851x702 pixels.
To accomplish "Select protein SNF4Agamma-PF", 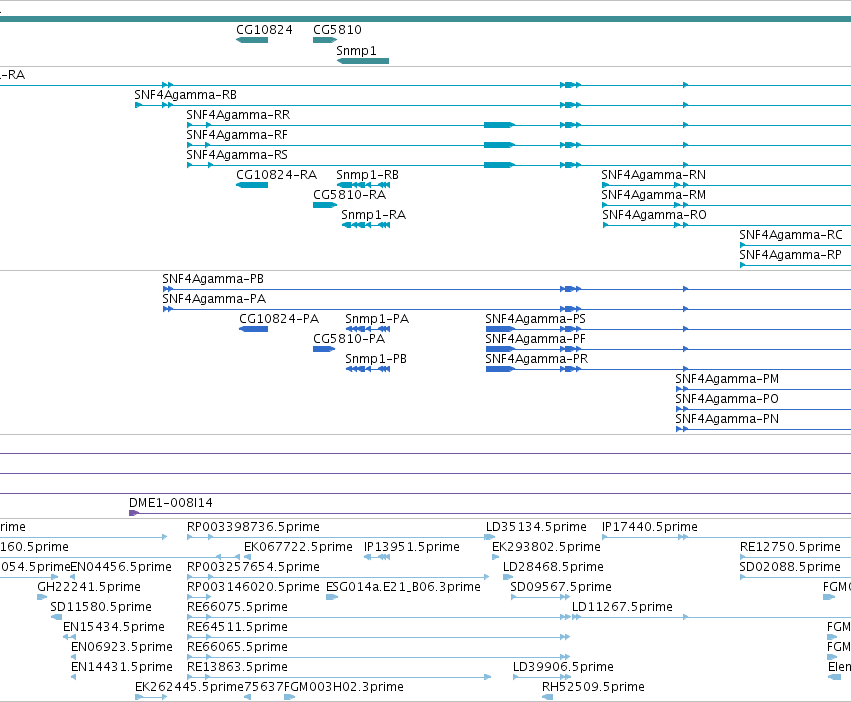I will [x=535, y=339].
